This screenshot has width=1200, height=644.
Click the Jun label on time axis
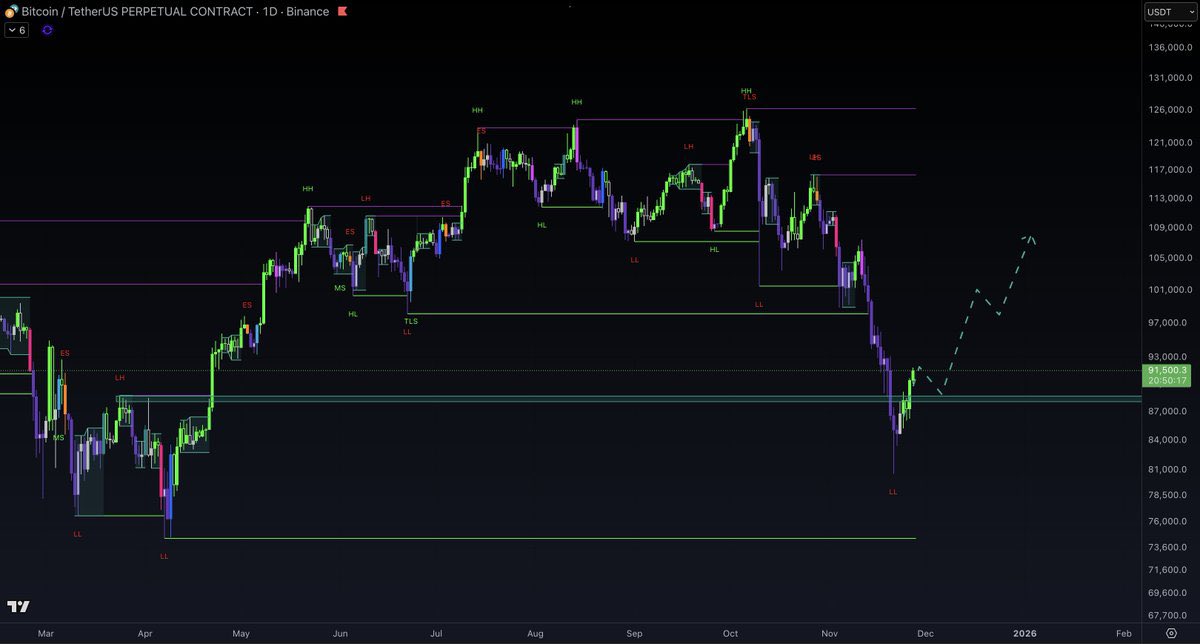[x=340, y=633]
